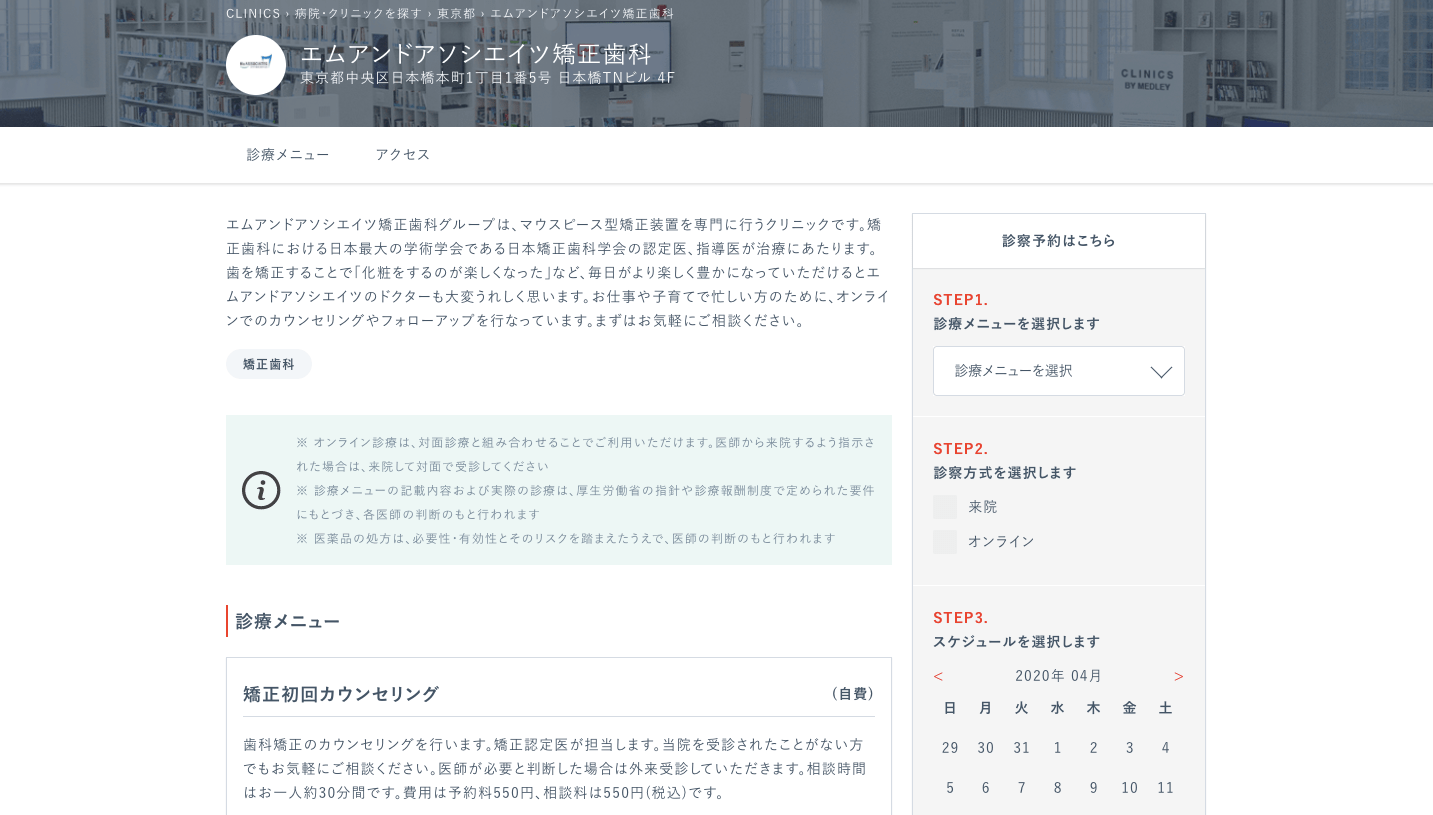Click the 矯正歯科 tag
1433x815 pixels.
click(x=269, y=364)
